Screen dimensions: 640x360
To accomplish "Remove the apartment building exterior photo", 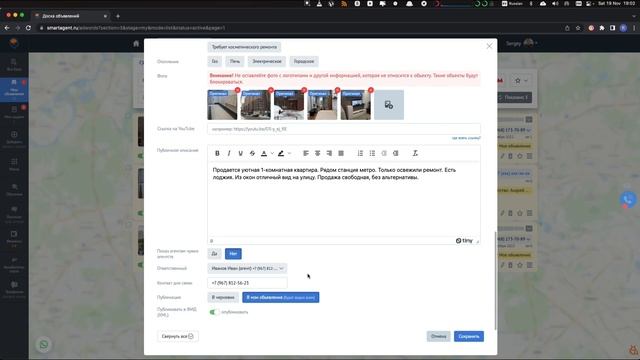I will click(271, 90).
